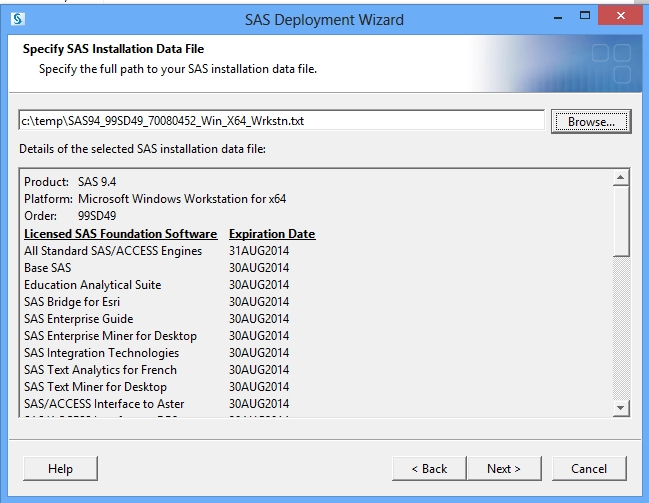649x503 pixels.
Task: Select the 'Product: SAS 9.4' line
Action: coord(70,182)
